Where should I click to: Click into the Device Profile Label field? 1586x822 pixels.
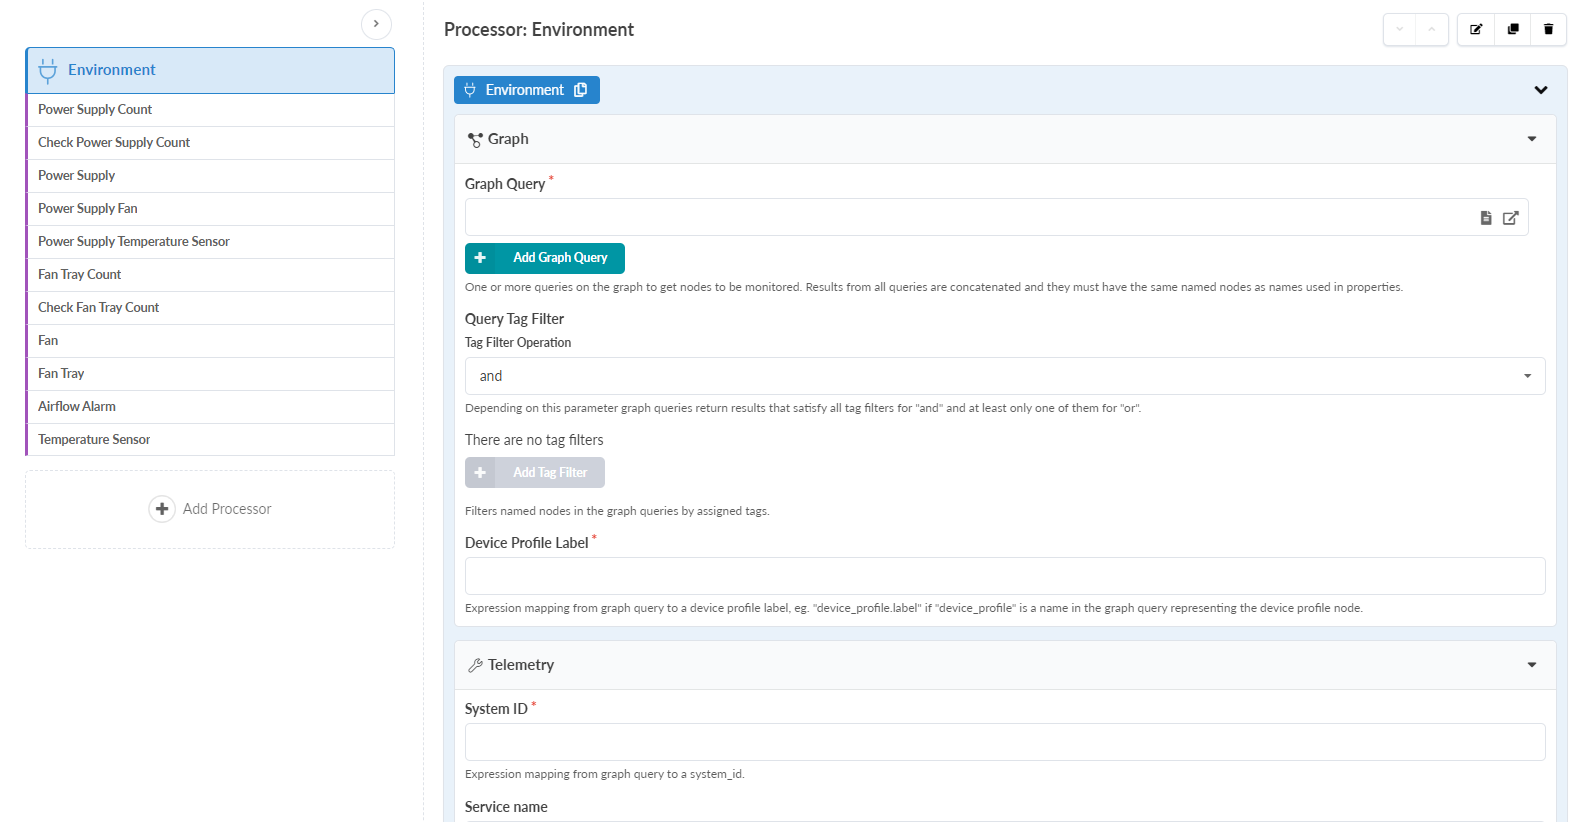point(1005,576)
